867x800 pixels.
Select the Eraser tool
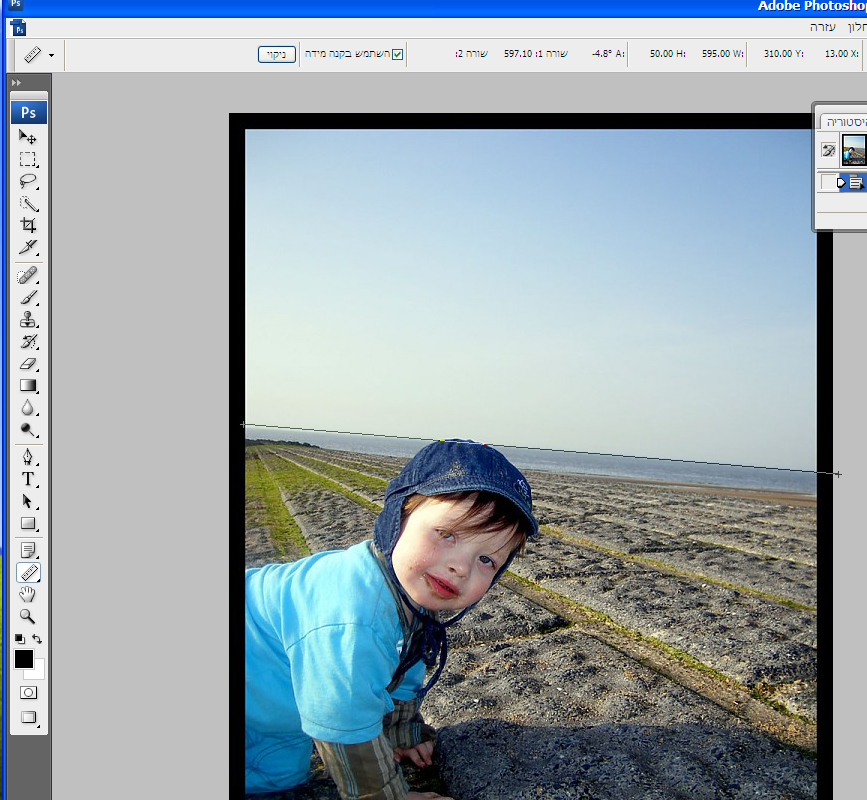[x=28, y=364]
